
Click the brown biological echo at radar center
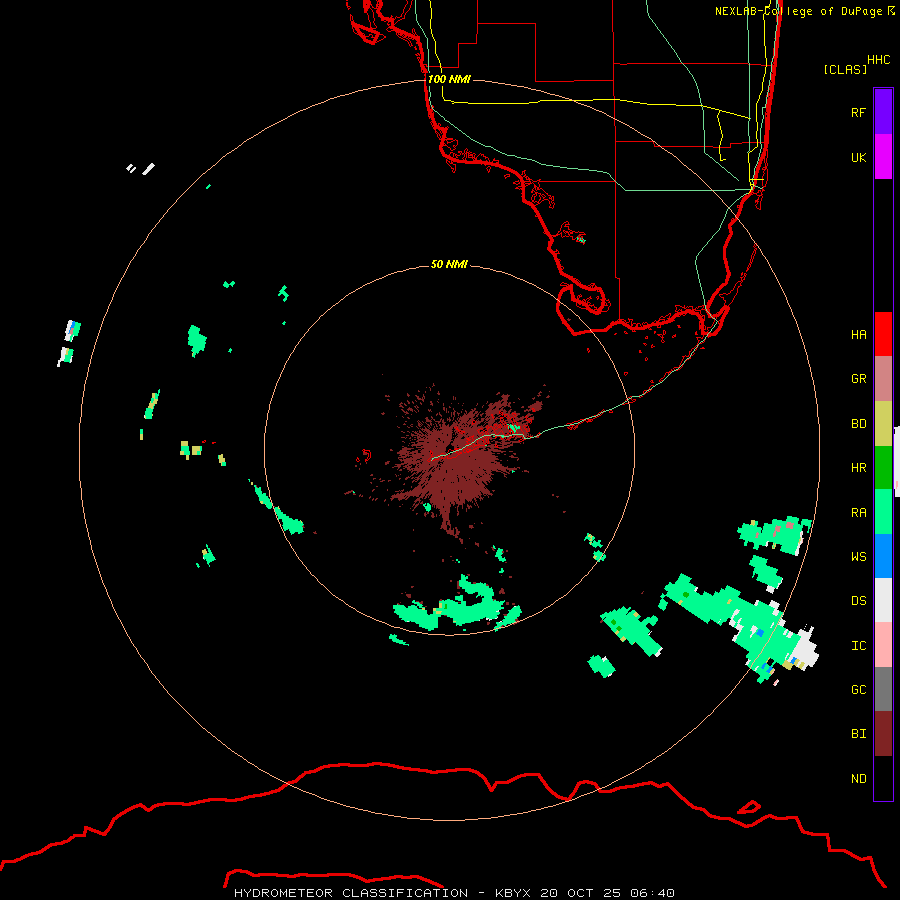tap(453, 459)
